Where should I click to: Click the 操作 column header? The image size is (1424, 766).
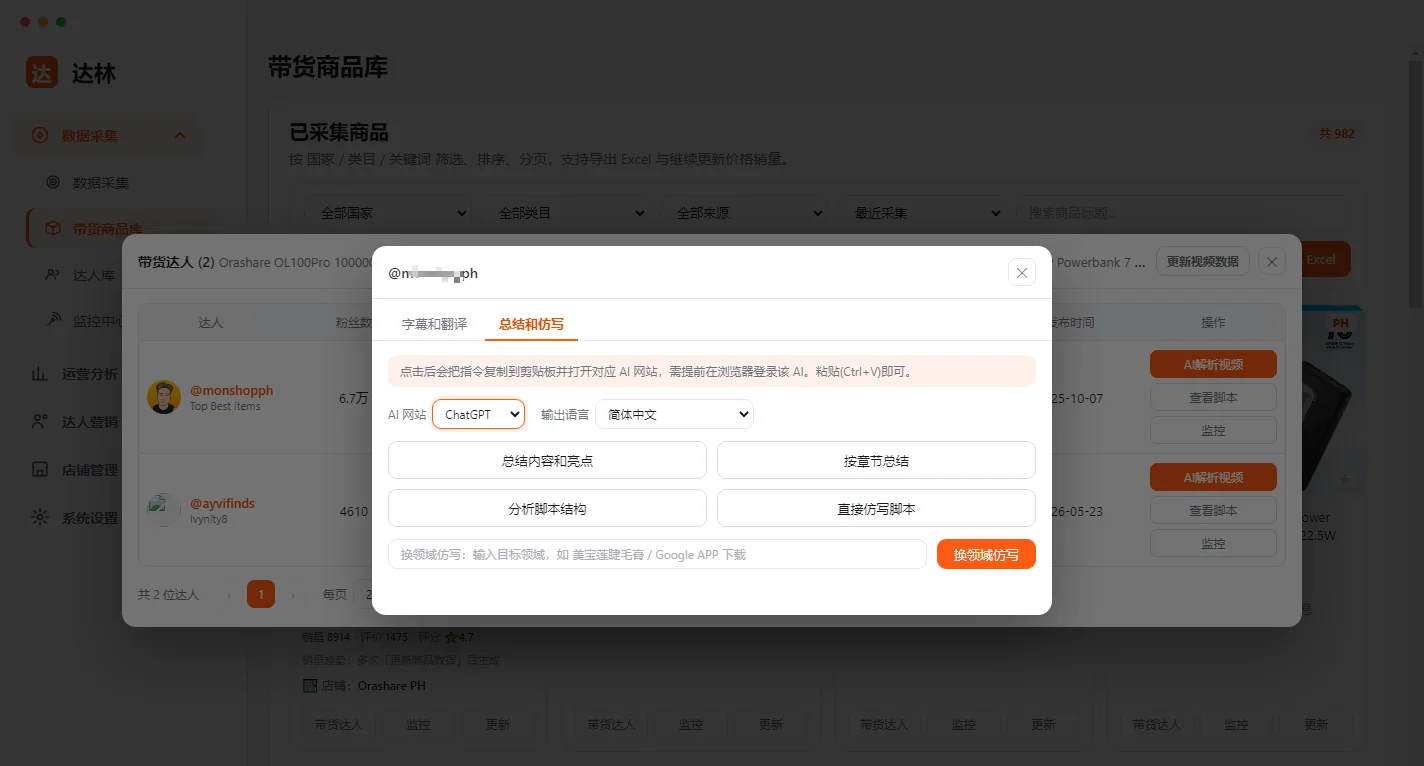click(x=1213, y=322)
